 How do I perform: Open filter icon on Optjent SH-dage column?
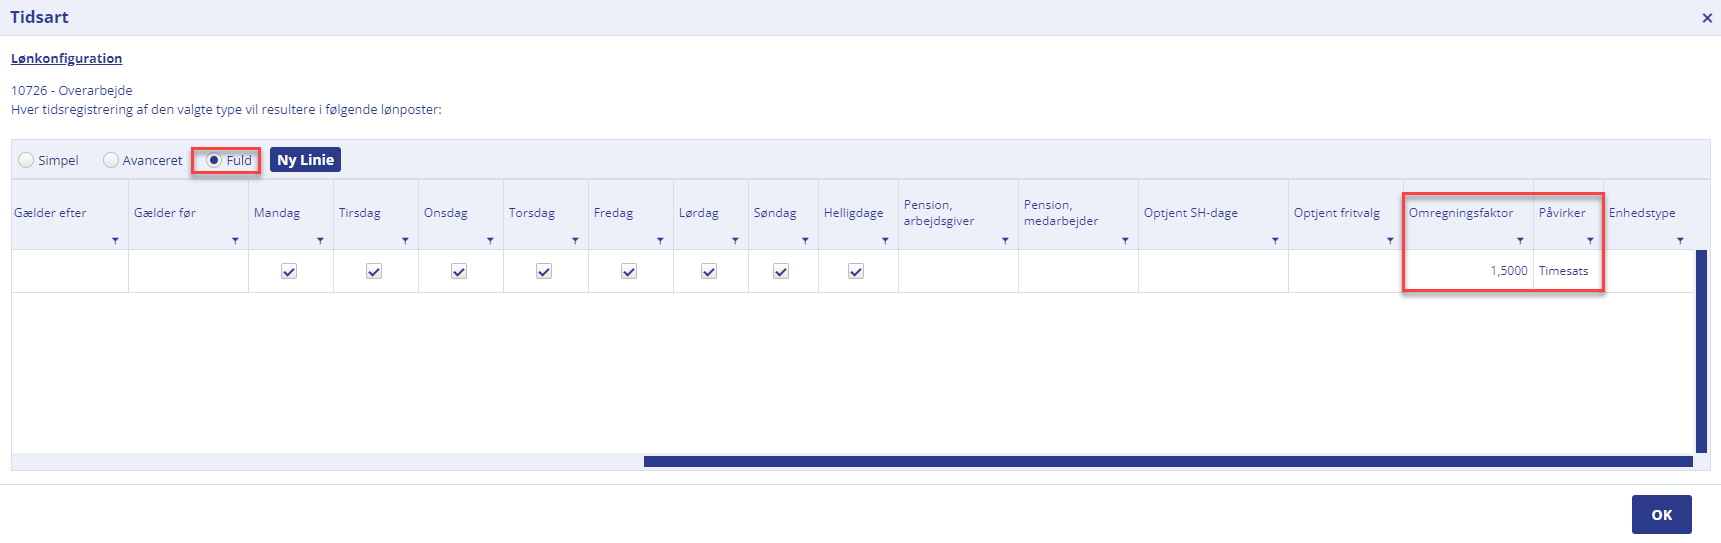point(1275,241)
